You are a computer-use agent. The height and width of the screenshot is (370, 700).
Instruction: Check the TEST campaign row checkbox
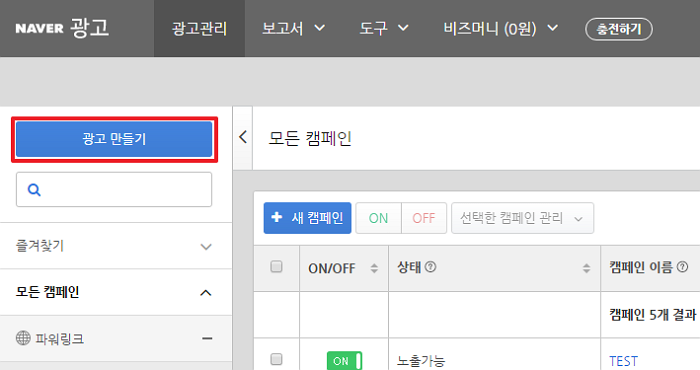point(276,359)
